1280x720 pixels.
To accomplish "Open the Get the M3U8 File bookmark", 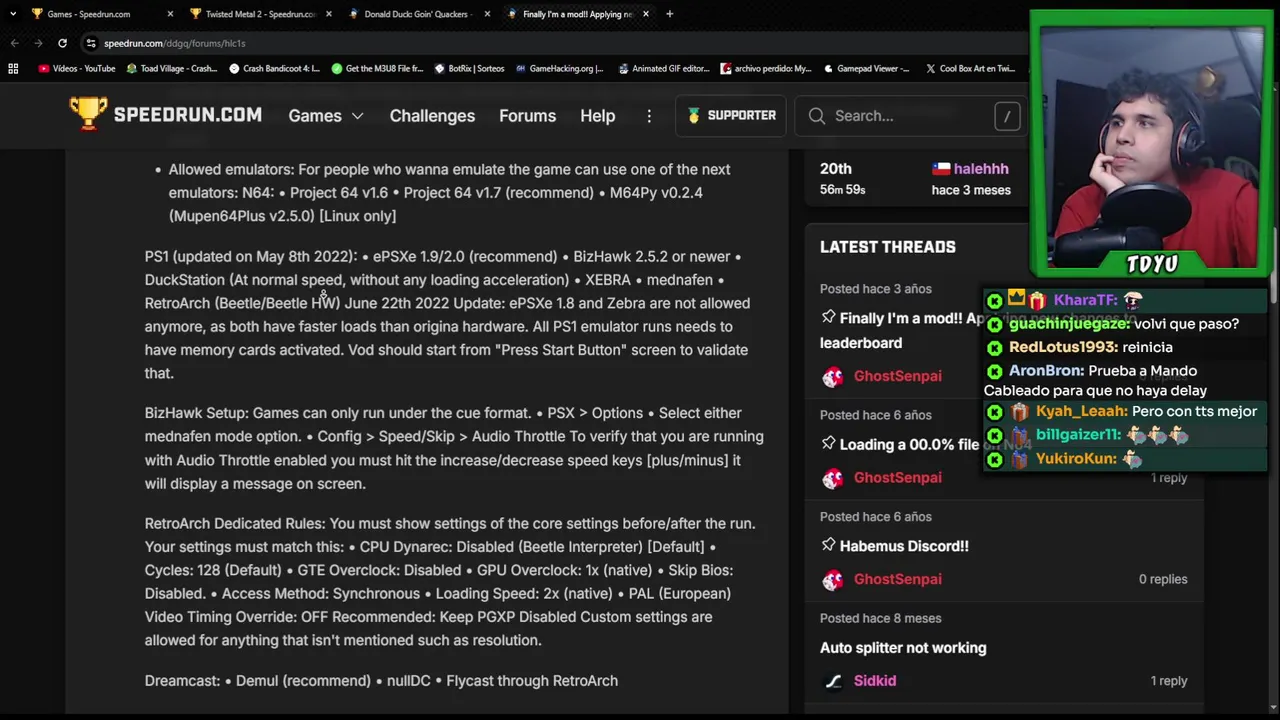I will [377, 69].
